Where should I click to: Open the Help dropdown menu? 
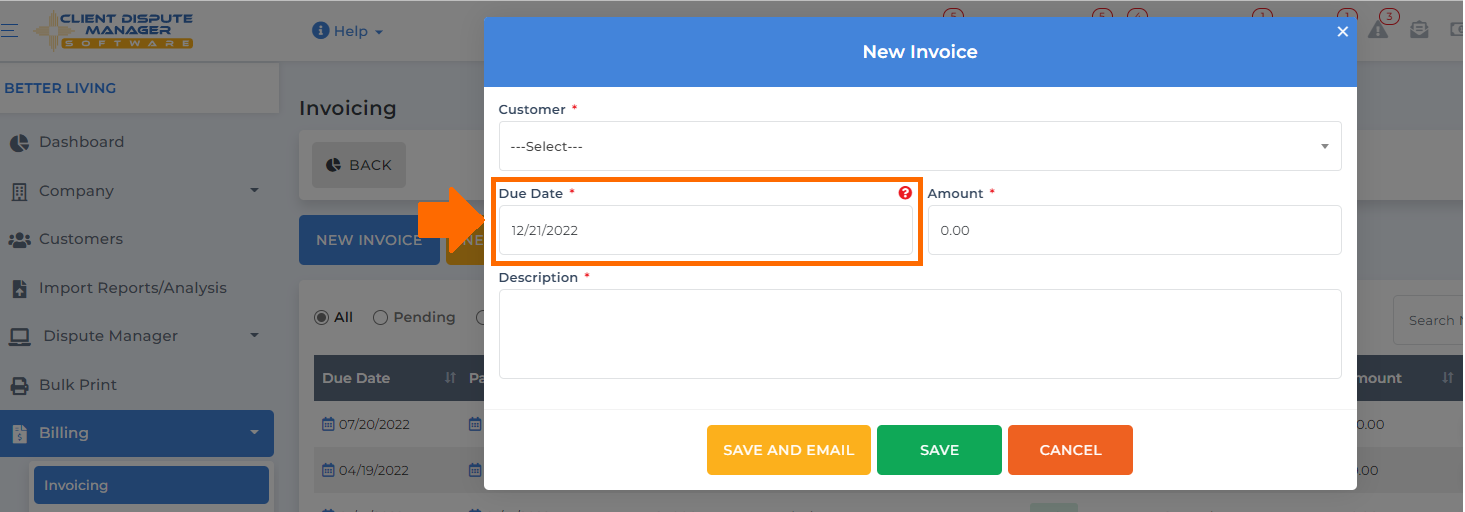pyautogui.click(x=348, y=31)
